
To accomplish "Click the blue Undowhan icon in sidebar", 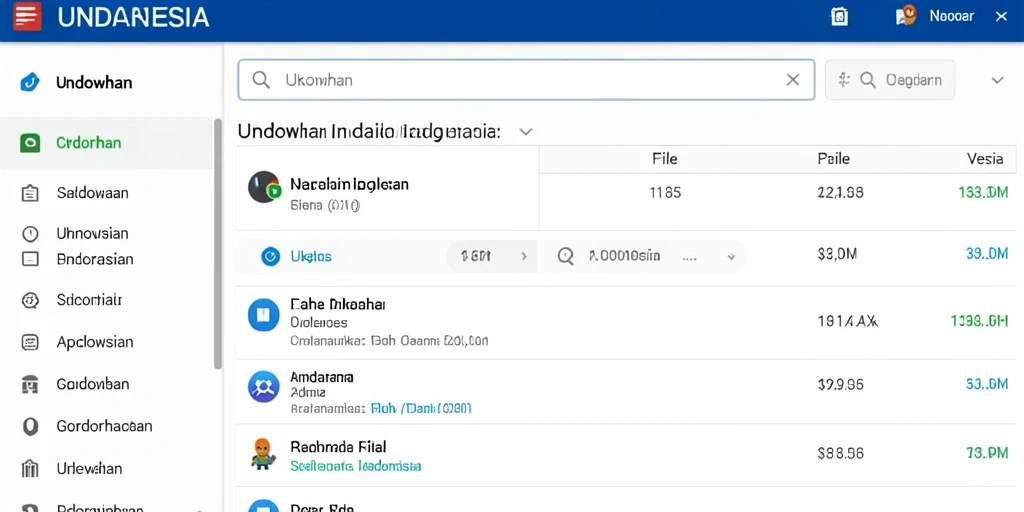I will click(30, 82).
